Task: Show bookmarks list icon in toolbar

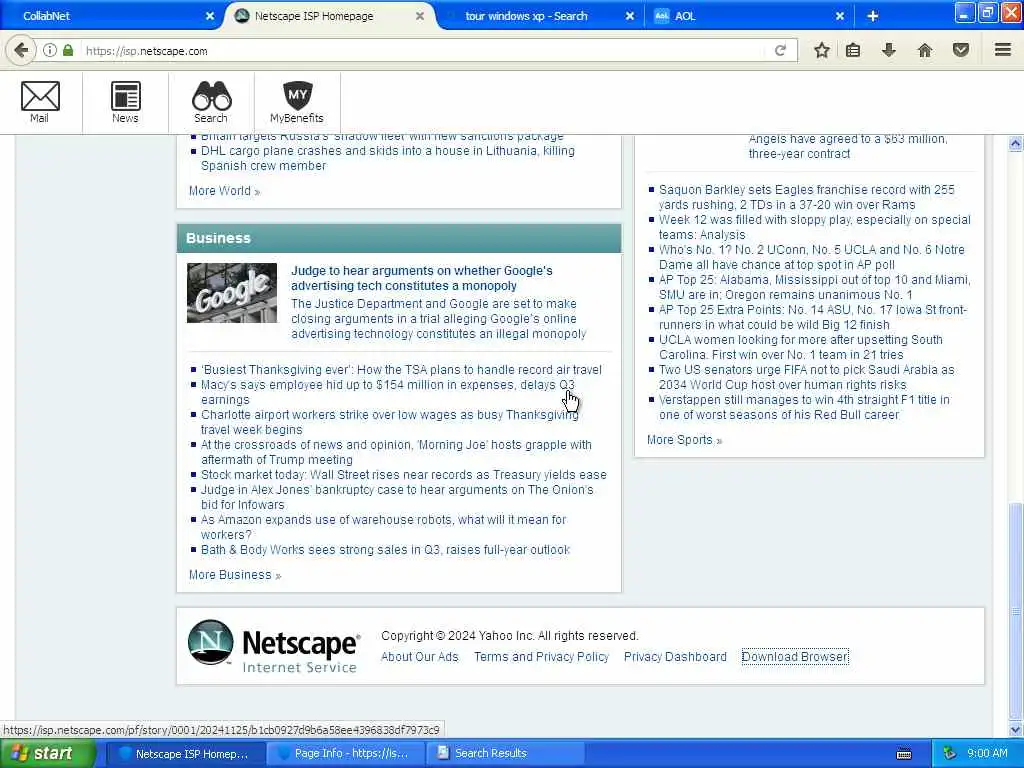Action: coord(853,50)
